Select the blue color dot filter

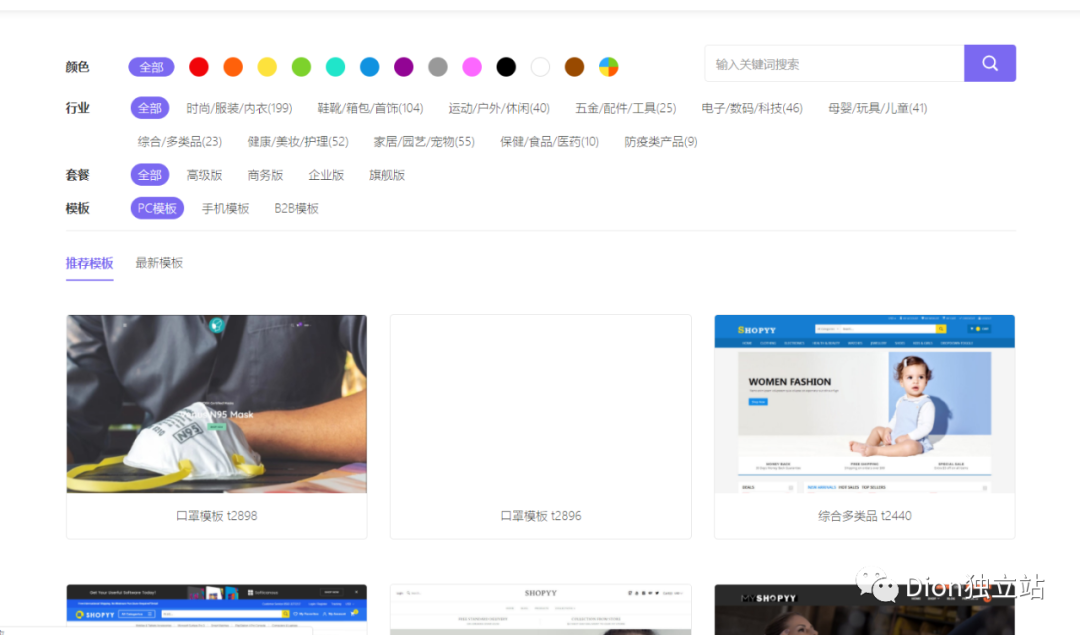[x=369, y=66]
